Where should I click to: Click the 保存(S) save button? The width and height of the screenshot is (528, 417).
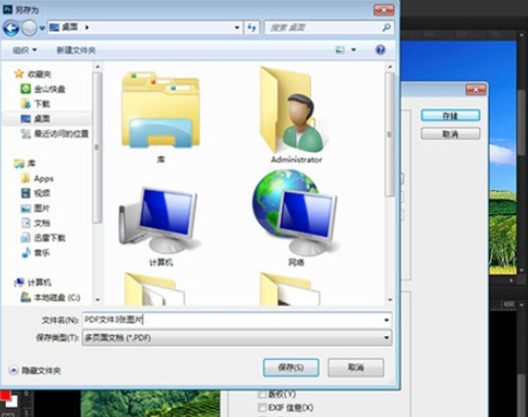tap(291, 367)
